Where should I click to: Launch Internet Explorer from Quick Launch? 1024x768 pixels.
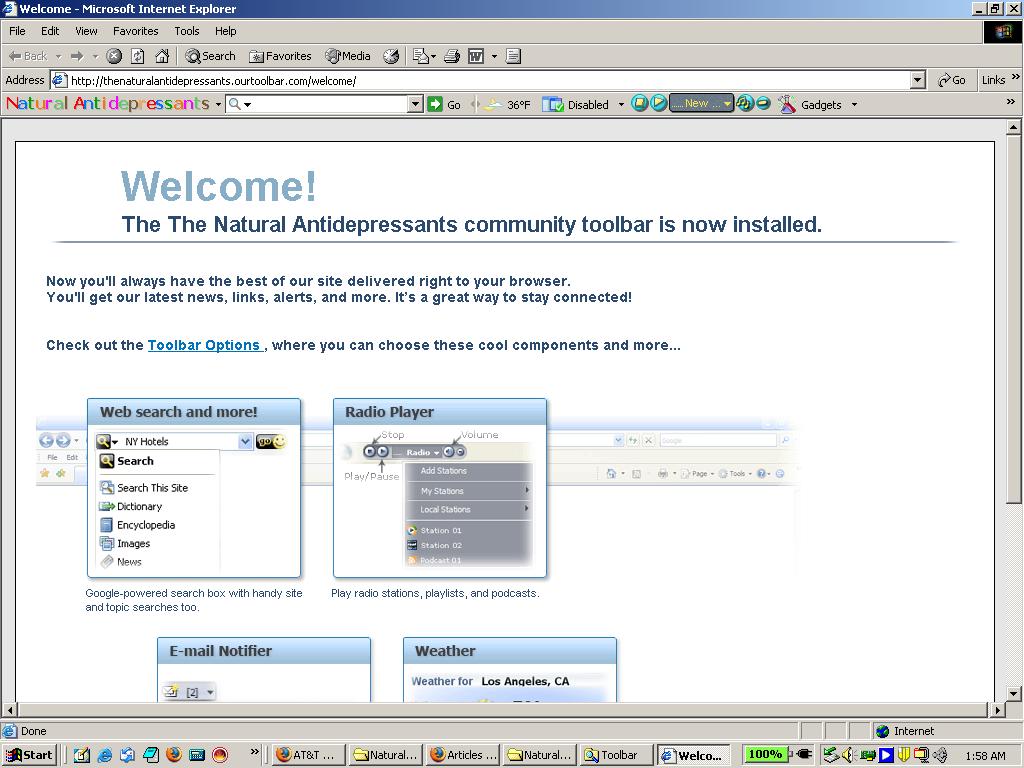click(x=104, y=755)
